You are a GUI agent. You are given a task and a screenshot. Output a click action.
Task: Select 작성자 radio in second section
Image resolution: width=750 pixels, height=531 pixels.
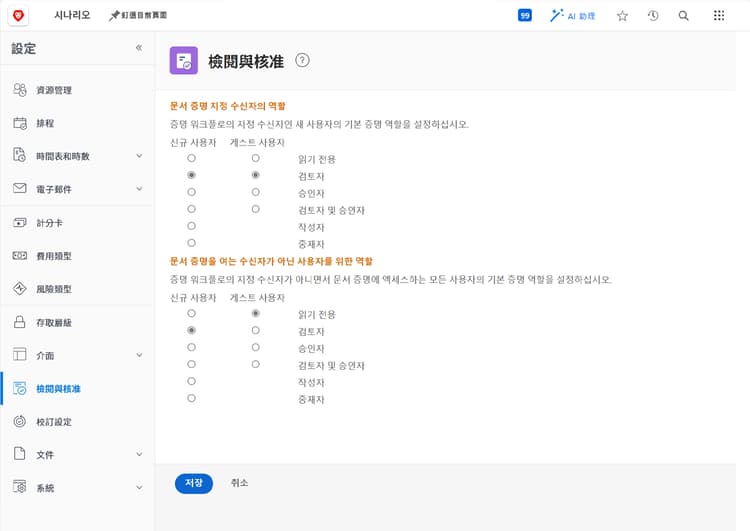point(191,381)
